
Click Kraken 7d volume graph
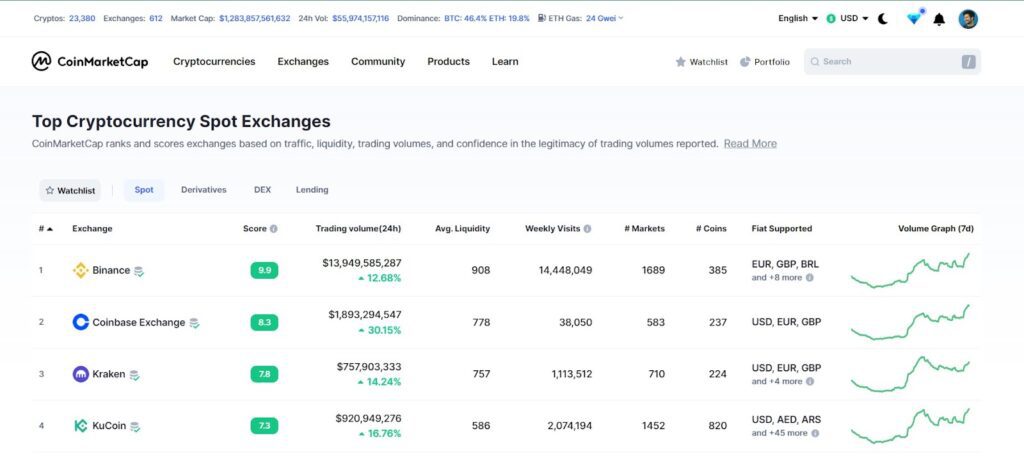[x=910, y=374]
